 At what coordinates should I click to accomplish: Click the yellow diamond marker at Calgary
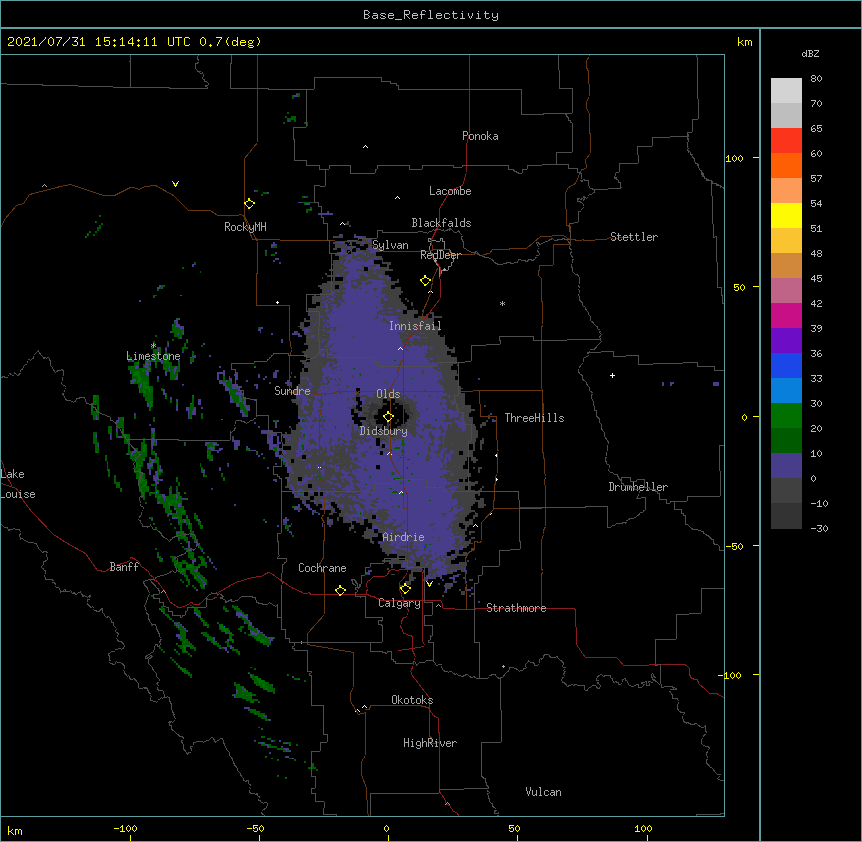[405, 589]
